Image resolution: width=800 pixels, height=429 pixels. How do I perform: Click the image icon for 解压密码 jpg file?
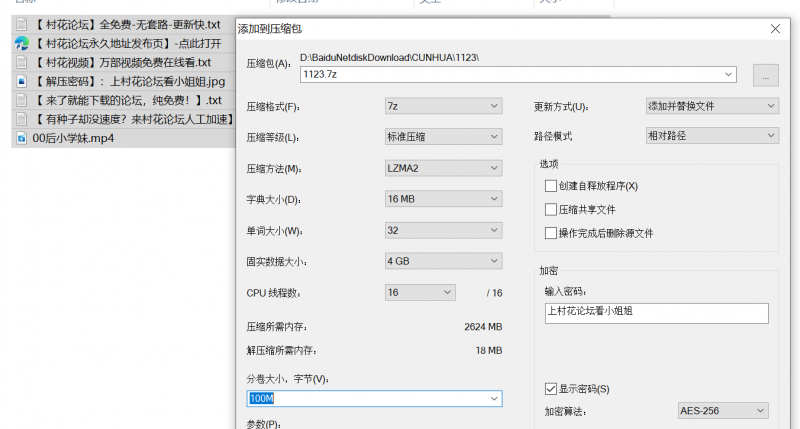point(20,82)
